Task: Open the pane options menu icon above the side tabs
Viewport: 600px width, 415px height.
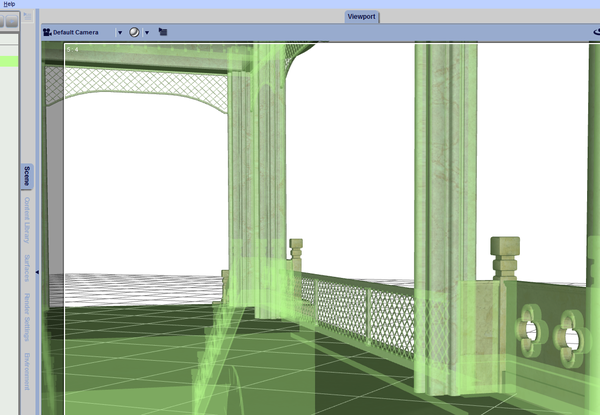Action: pyautogui.click(x=27, y=16)
